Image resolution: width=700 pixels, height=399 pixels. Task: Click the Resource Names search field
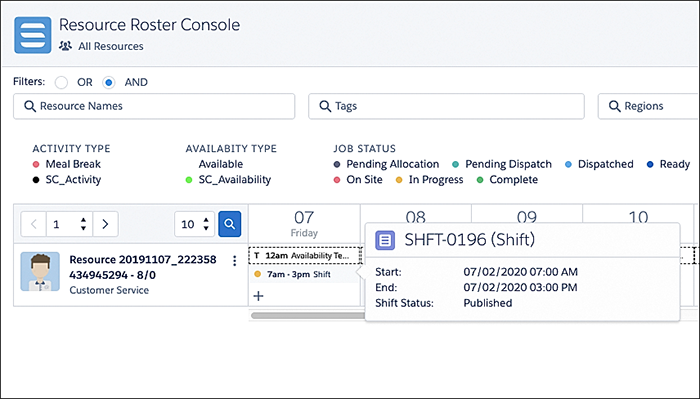tap(154, 106)
